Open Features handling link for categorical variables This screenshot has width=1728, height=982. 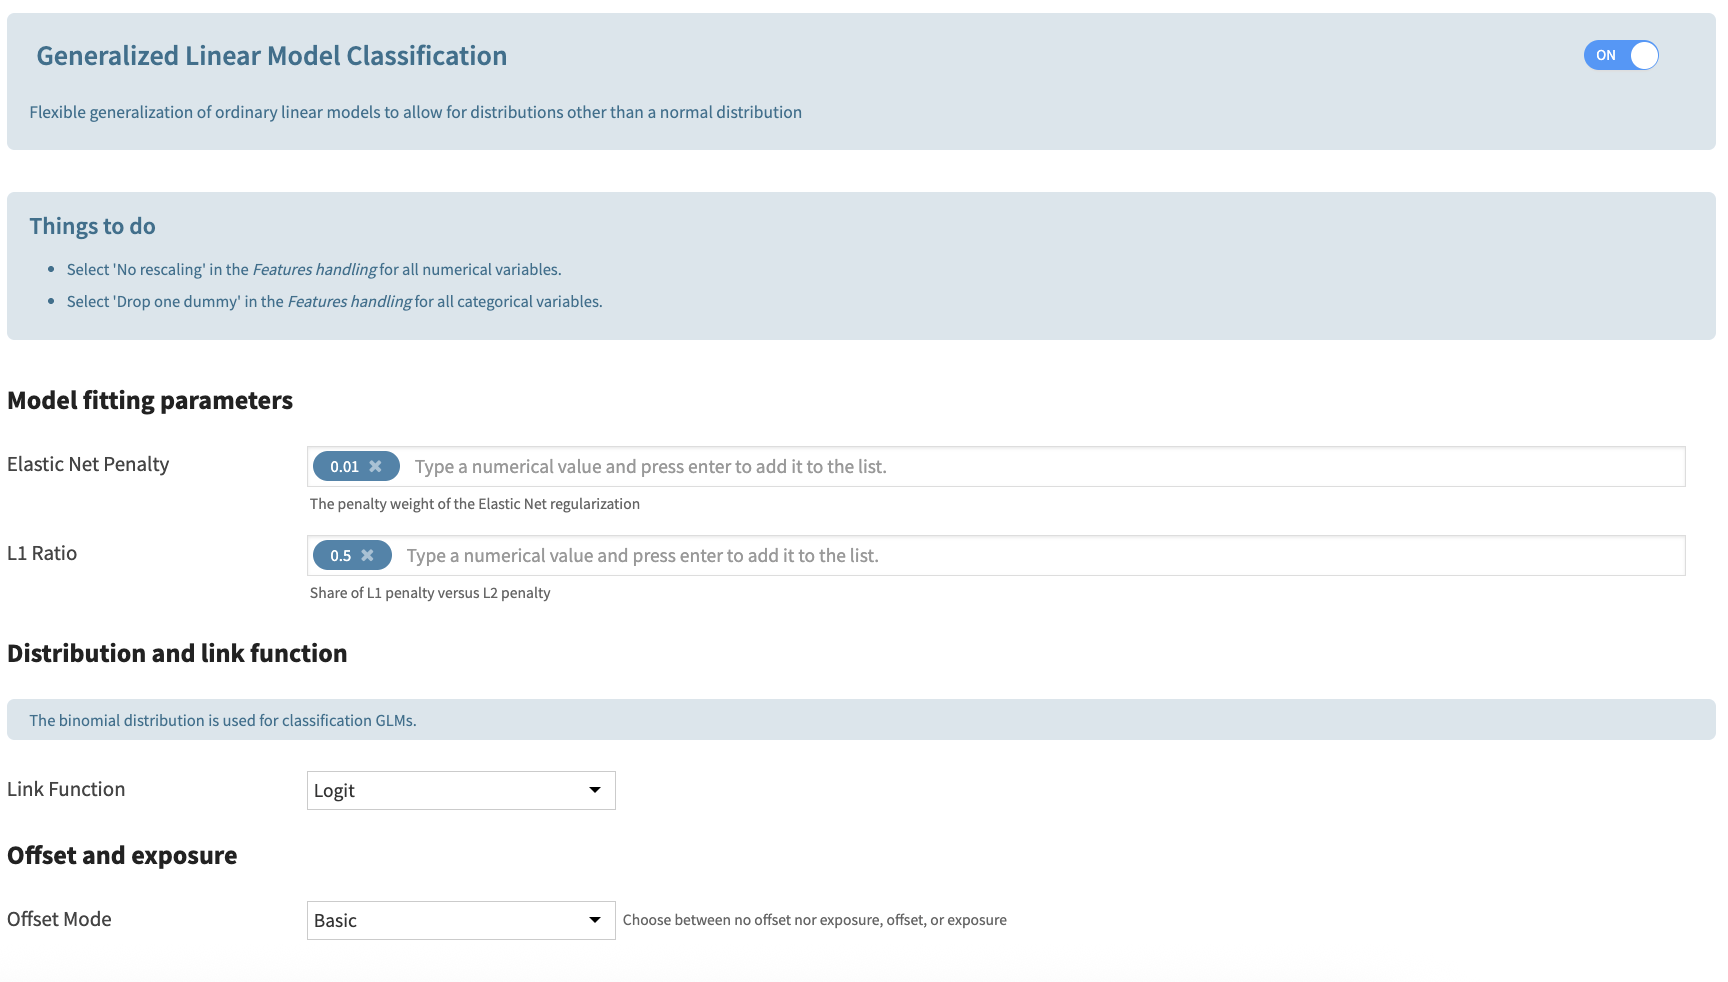349,302
